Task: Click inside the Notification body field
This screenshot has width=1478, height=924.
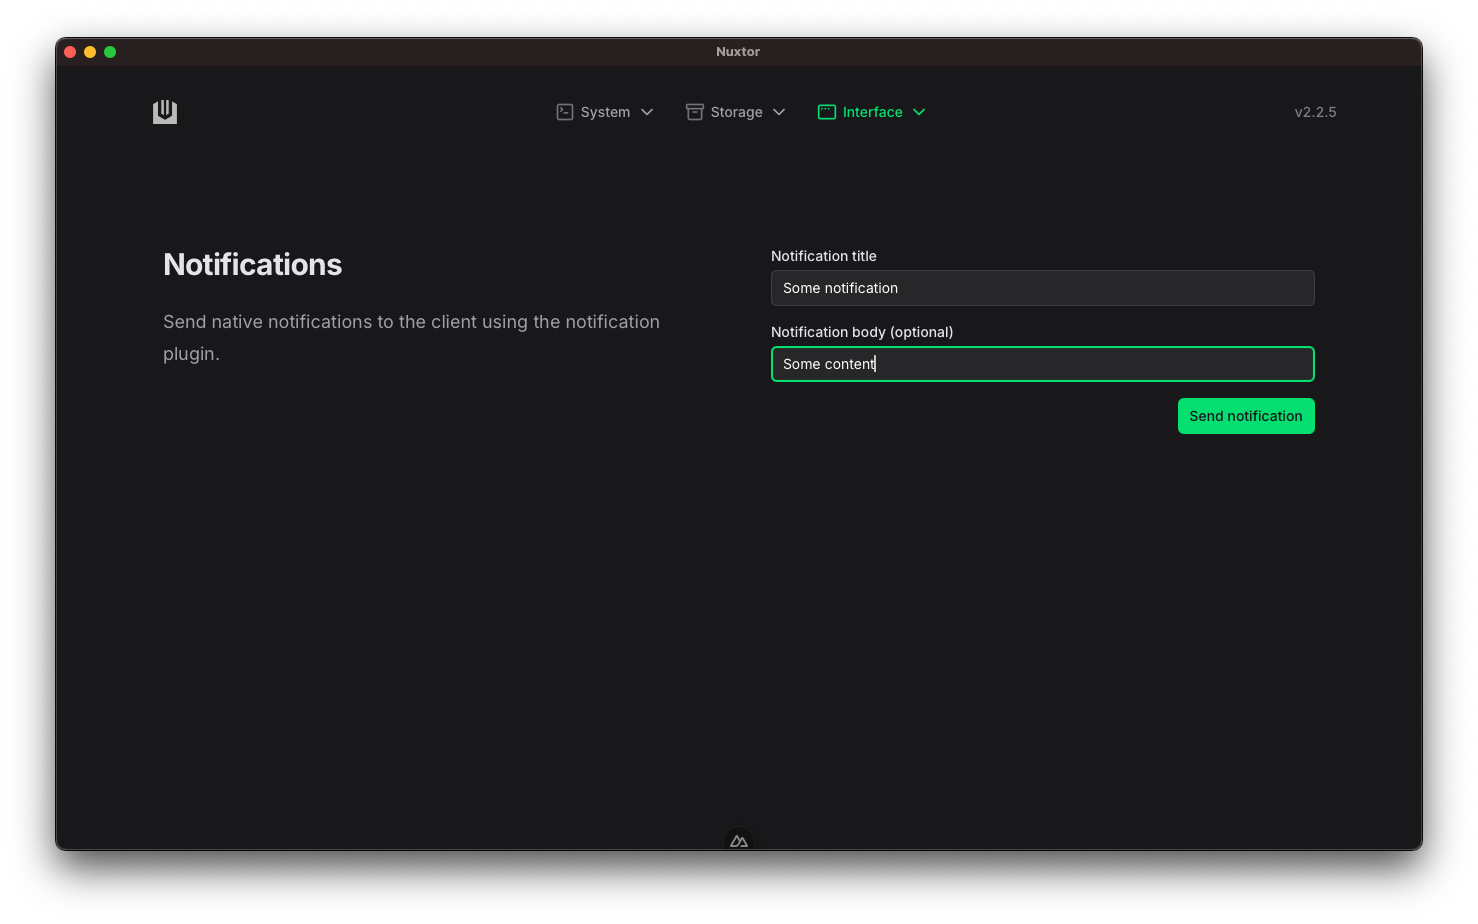Action: (x=1042, y=364)
